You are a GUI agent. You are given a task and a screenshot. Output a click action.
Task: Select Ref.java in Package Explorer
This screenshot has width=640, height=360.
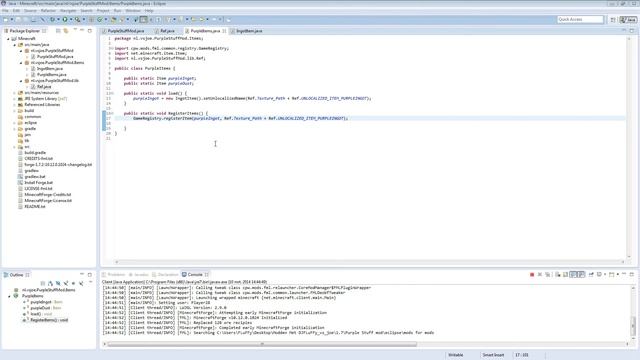click(44, 87)
